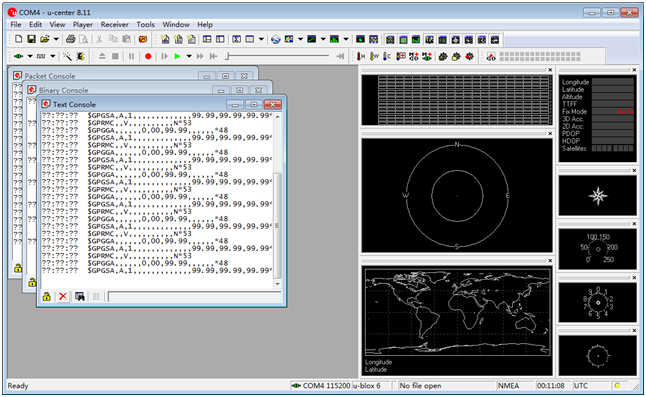Screen dimensions: 646x397
Task: Click the green connection plug icon
Action: [x=18, y=56]
